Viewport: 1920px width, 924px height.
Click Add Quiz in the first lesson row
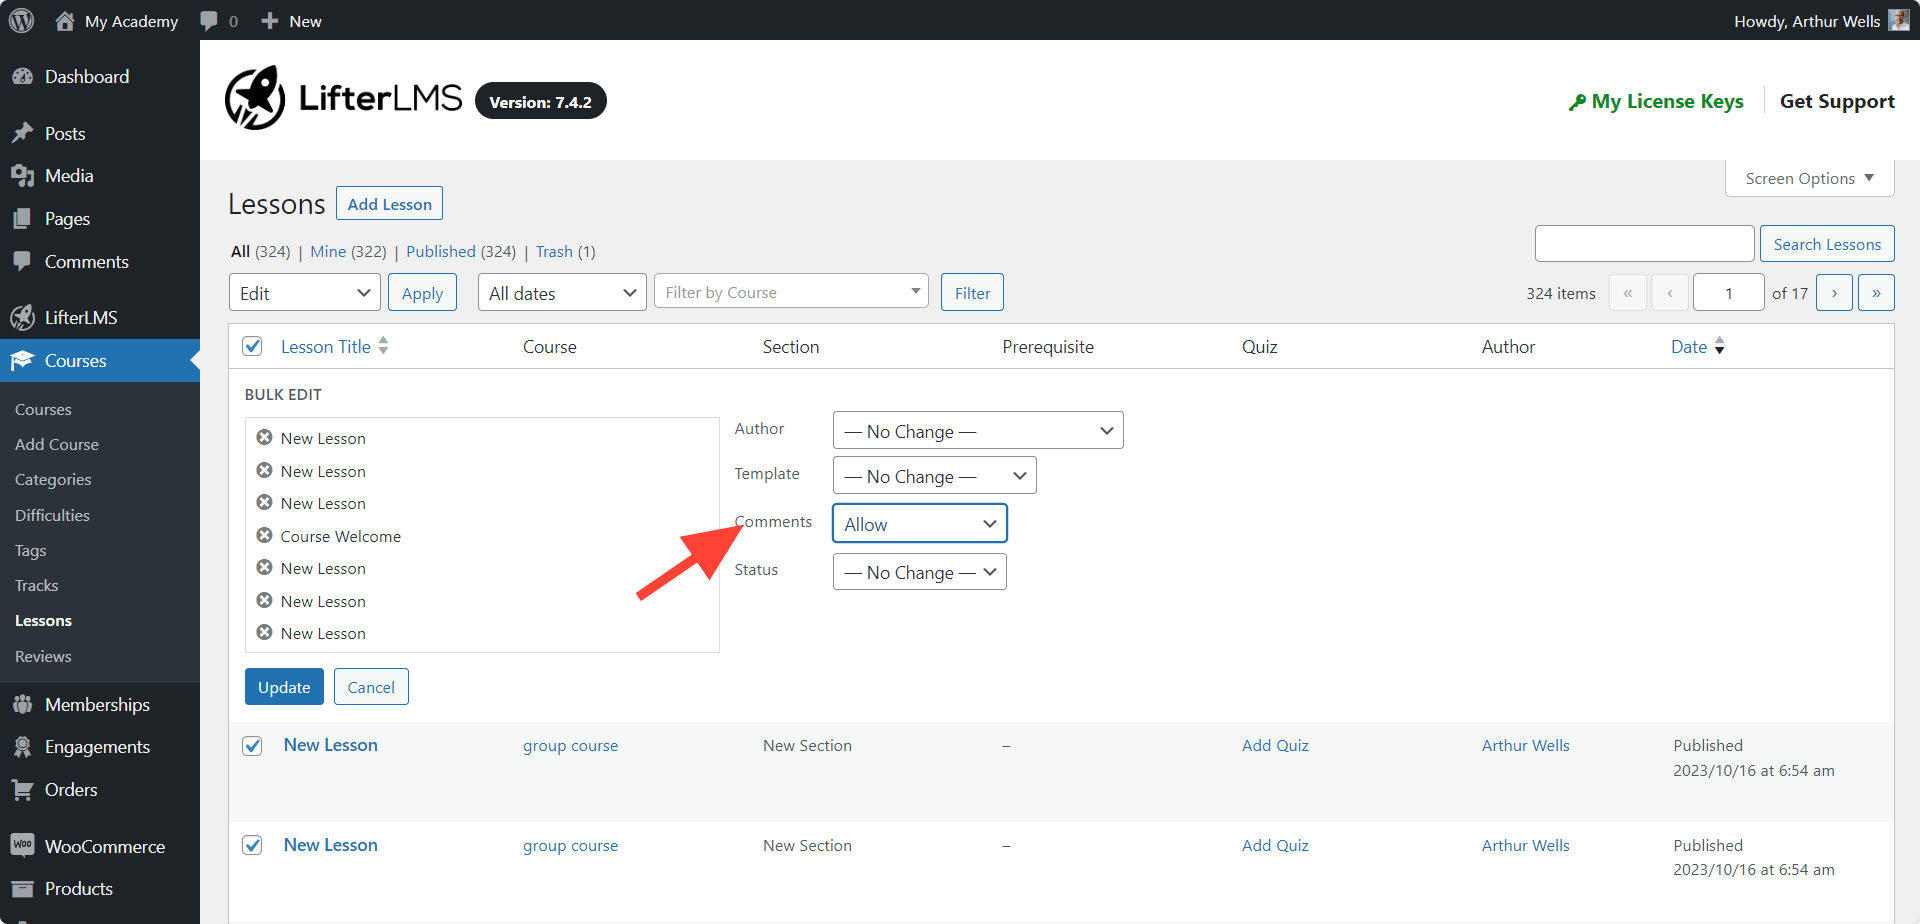click(1275, 746)
